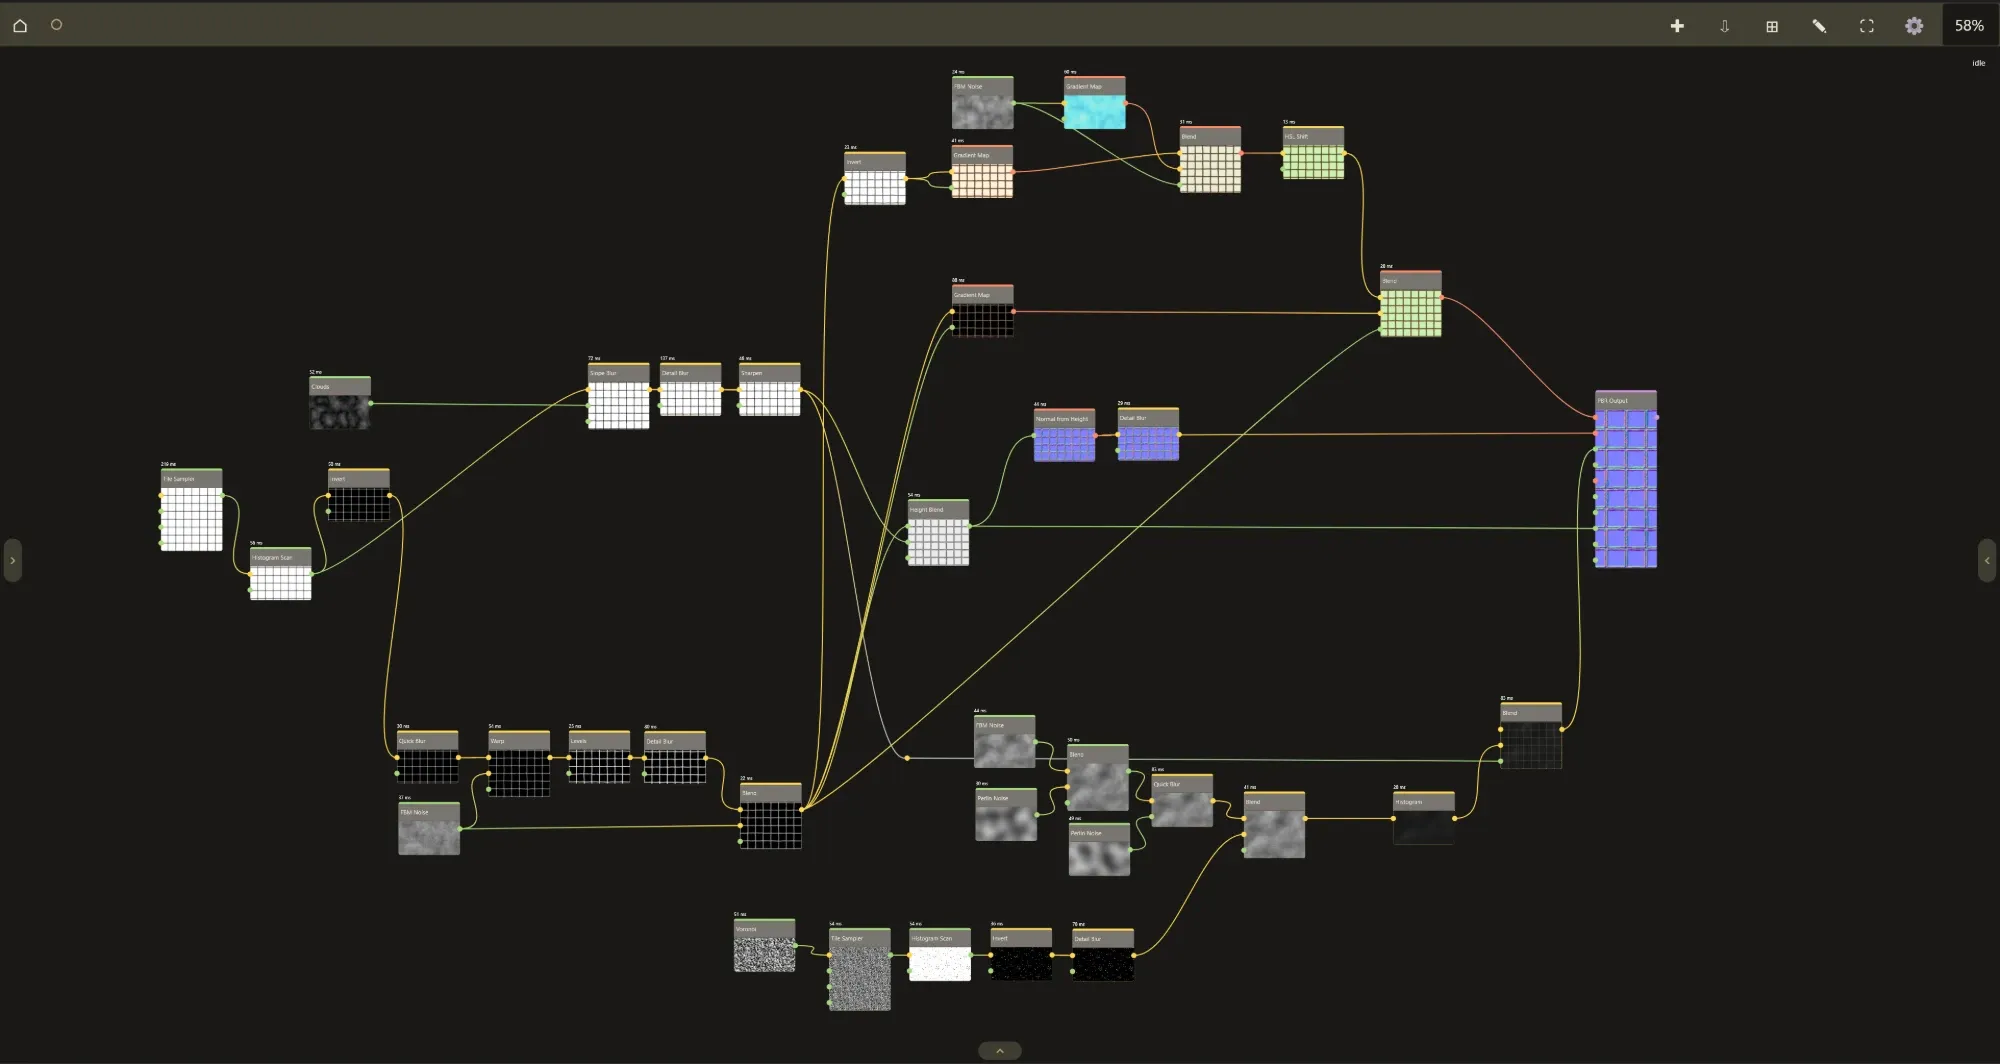This screenshot has width=2000, height=1064.
Task: Select the Perlin Noise node (30 ms)
Action: [x=1006, y=814]
